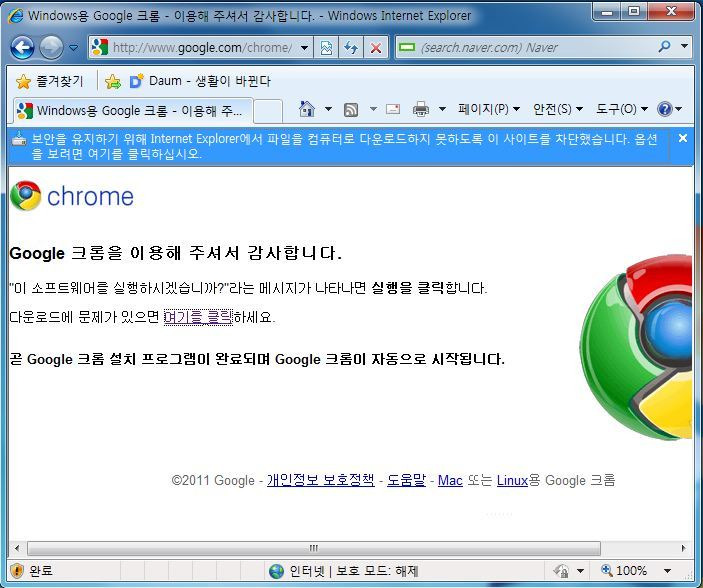This screenshot has height=588, width=703.
Task: Refresh the page with the arrows icon
Action: click(x=351, y=47)
